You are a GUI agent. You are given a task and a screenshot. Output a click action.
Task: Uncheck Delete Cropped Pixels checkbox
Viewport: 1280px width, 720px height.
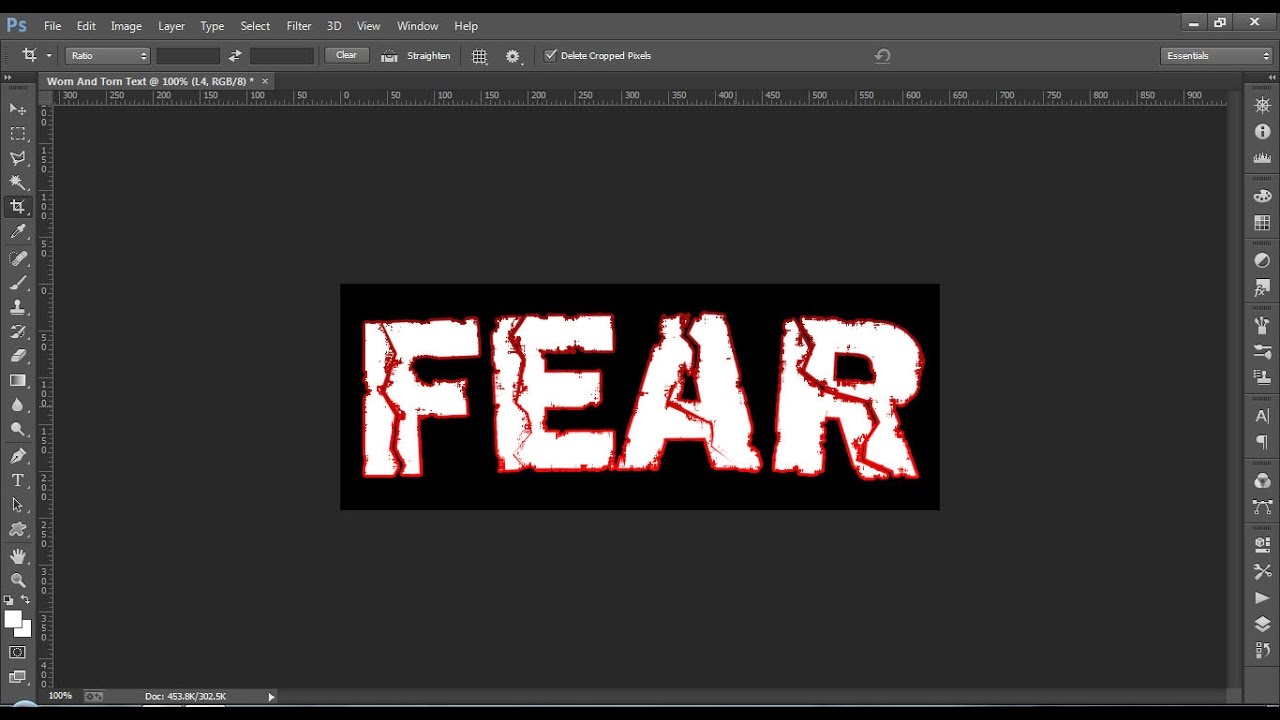coord(550,56)
